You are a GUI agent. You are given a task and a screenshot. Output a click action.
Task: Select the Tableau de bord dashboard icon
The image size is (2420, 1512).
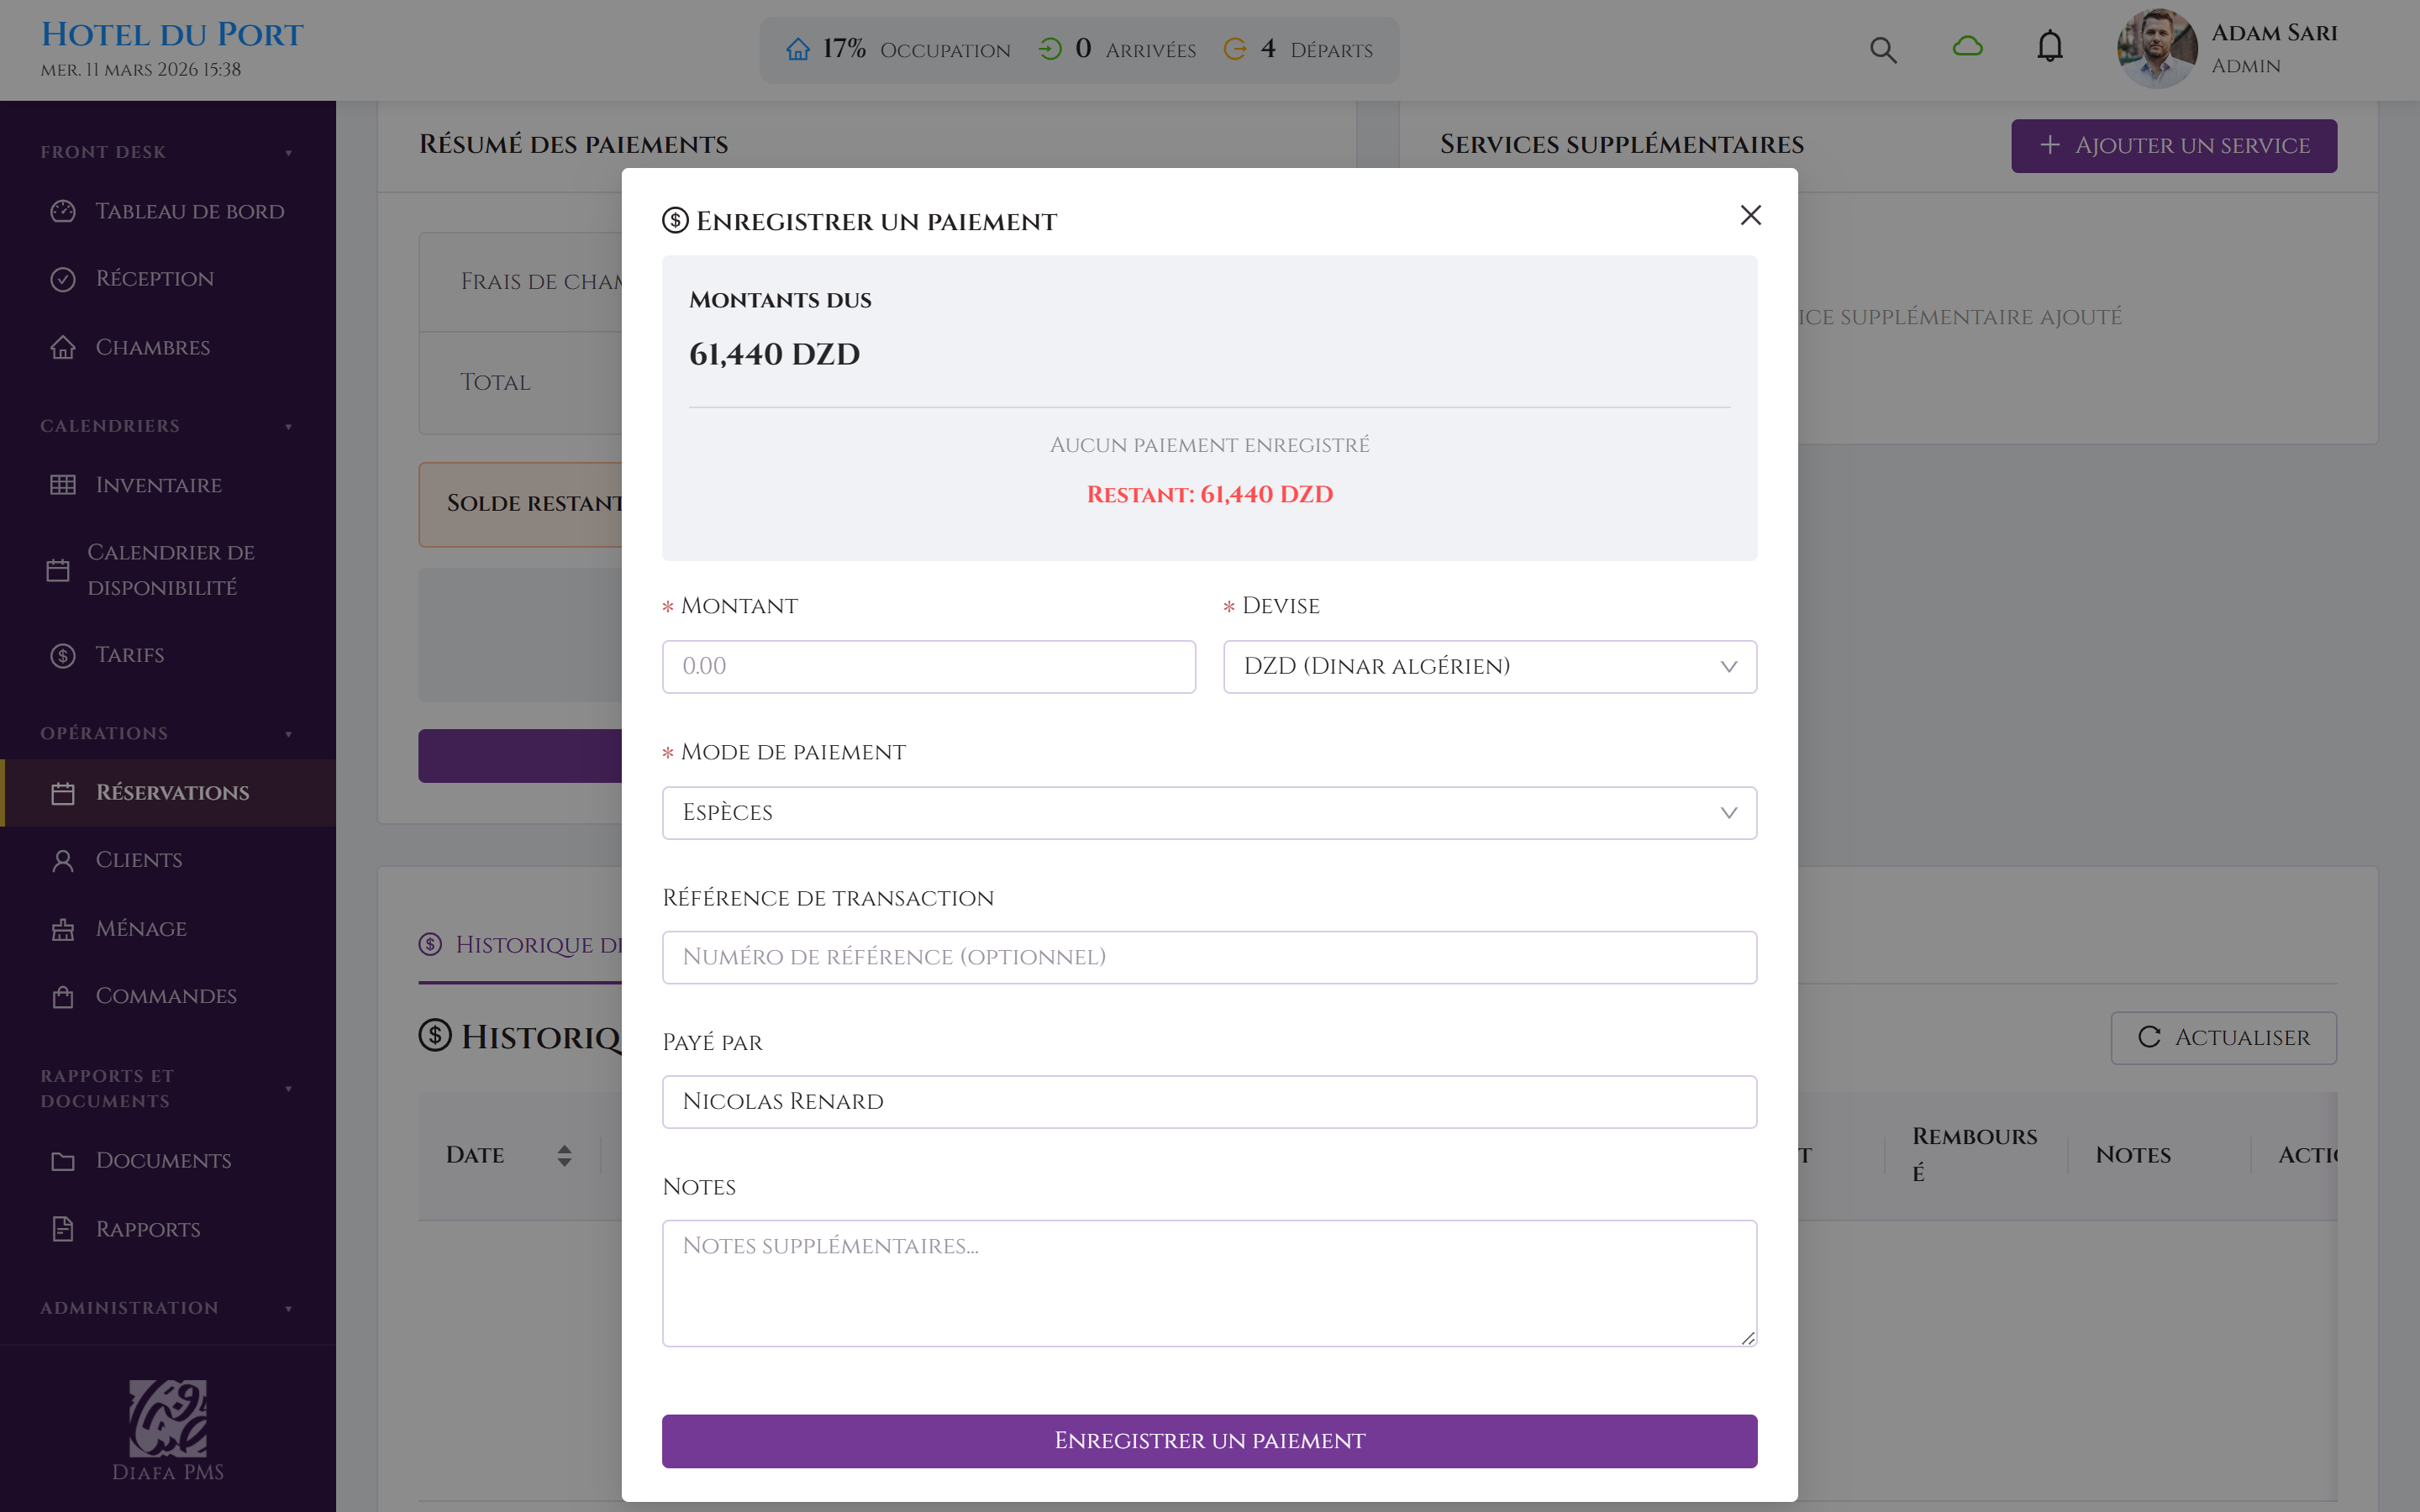pos(63,211)
